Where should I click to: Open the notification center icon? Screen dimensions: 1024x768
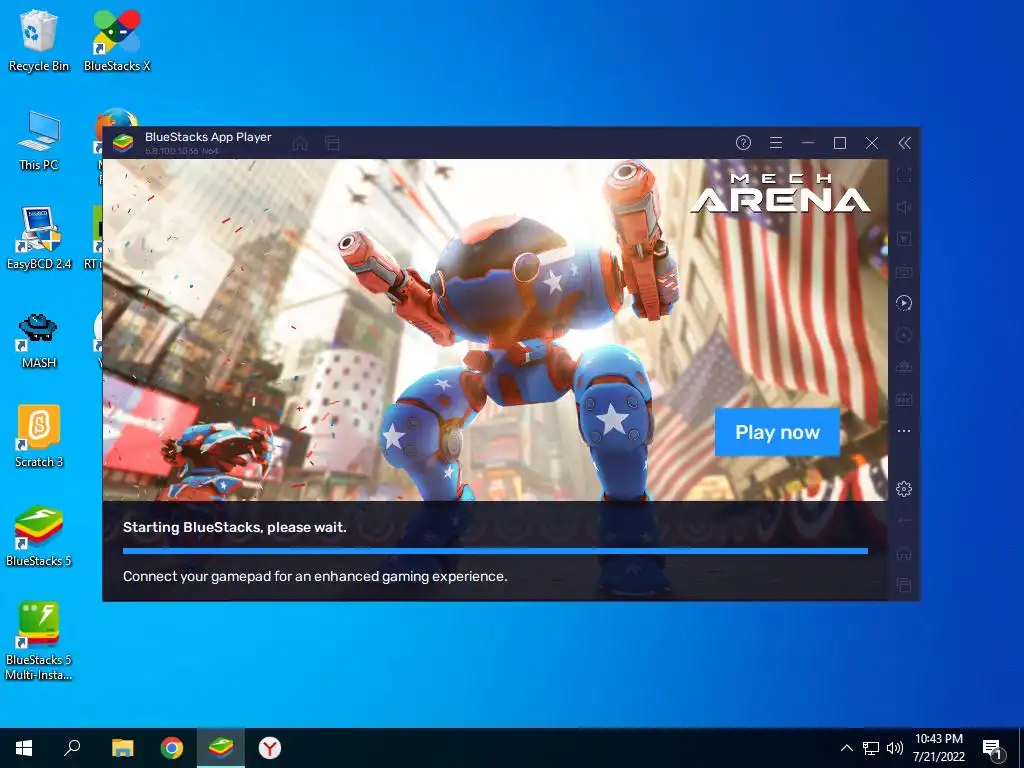point(992,748)
